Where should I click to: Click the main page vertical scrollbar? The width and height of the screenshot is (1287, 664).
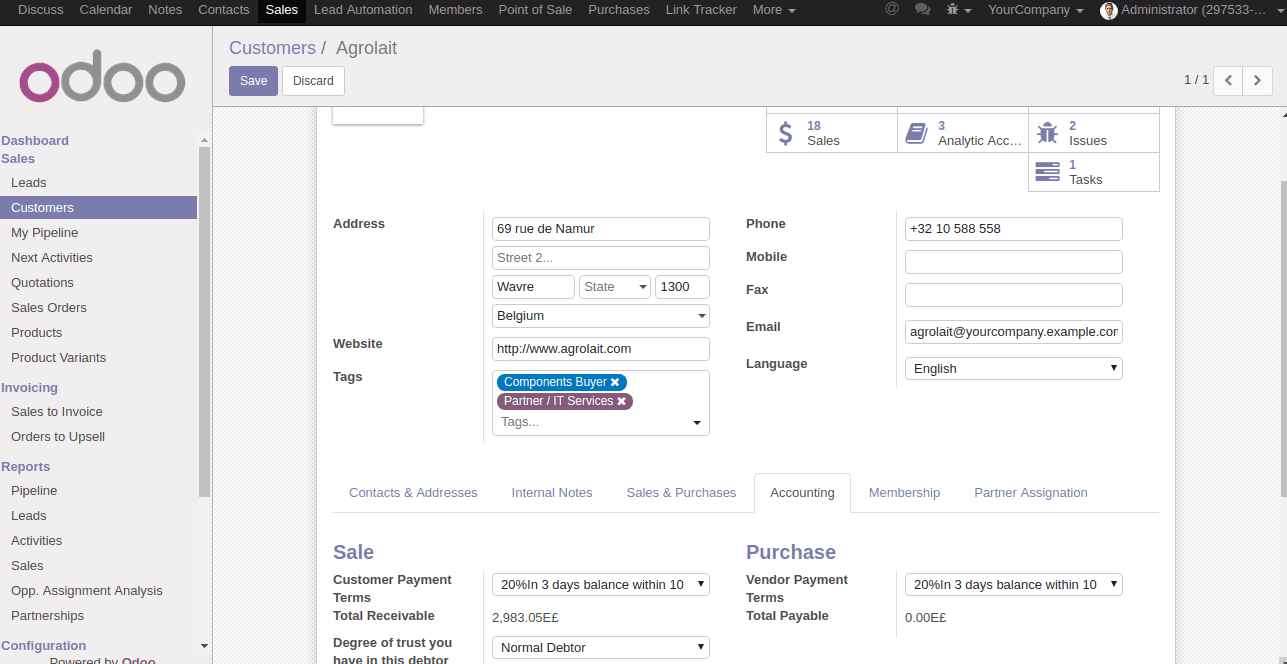pos(1283,340)
